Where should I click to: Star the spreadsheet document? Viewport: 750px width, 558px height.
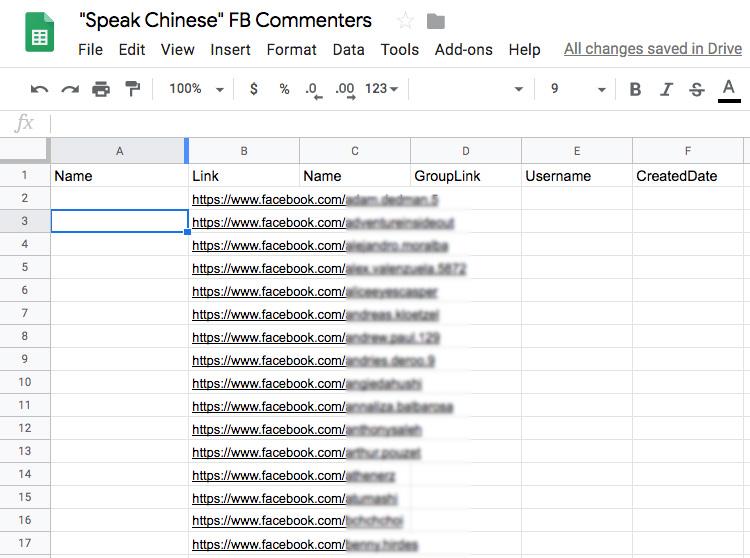coord(405,21)
